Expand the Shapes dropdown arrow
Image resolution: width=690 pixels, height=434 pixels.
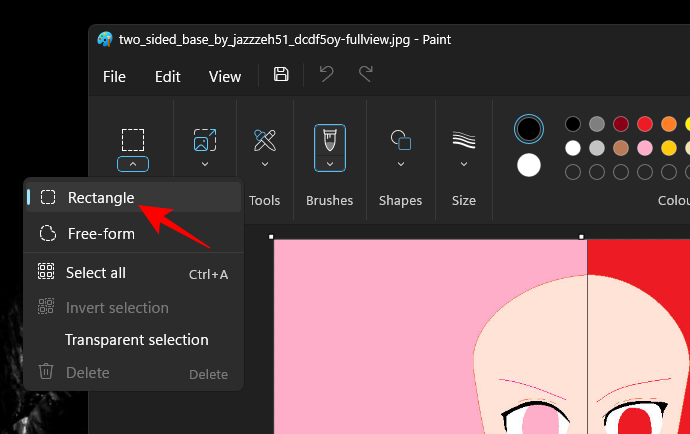[x=400, y=163]
